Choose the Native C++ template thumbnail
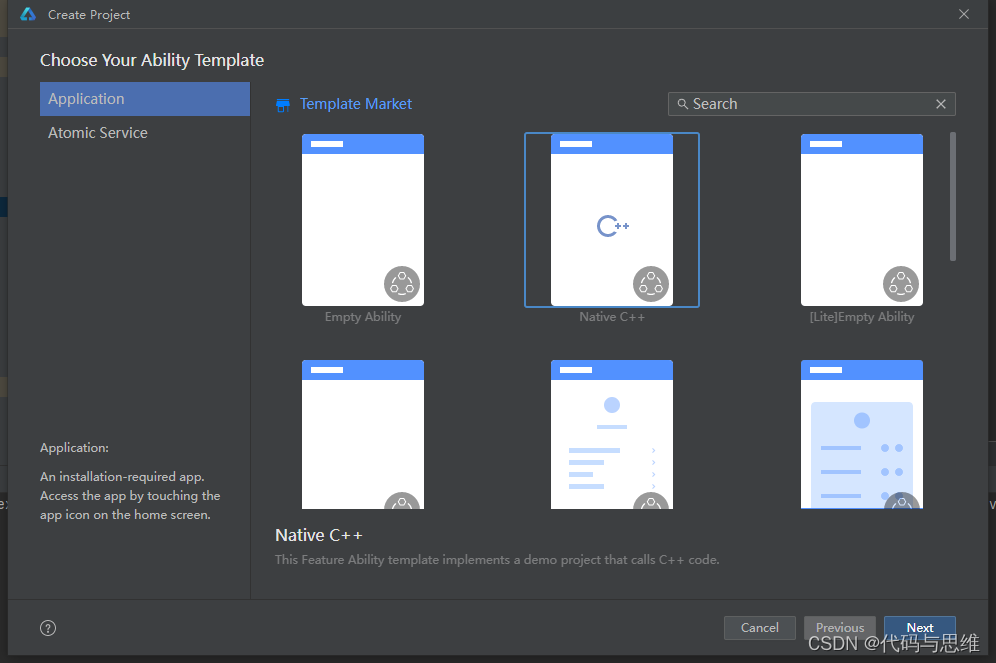This screenshot has height=663, width=996. [612, 220]
